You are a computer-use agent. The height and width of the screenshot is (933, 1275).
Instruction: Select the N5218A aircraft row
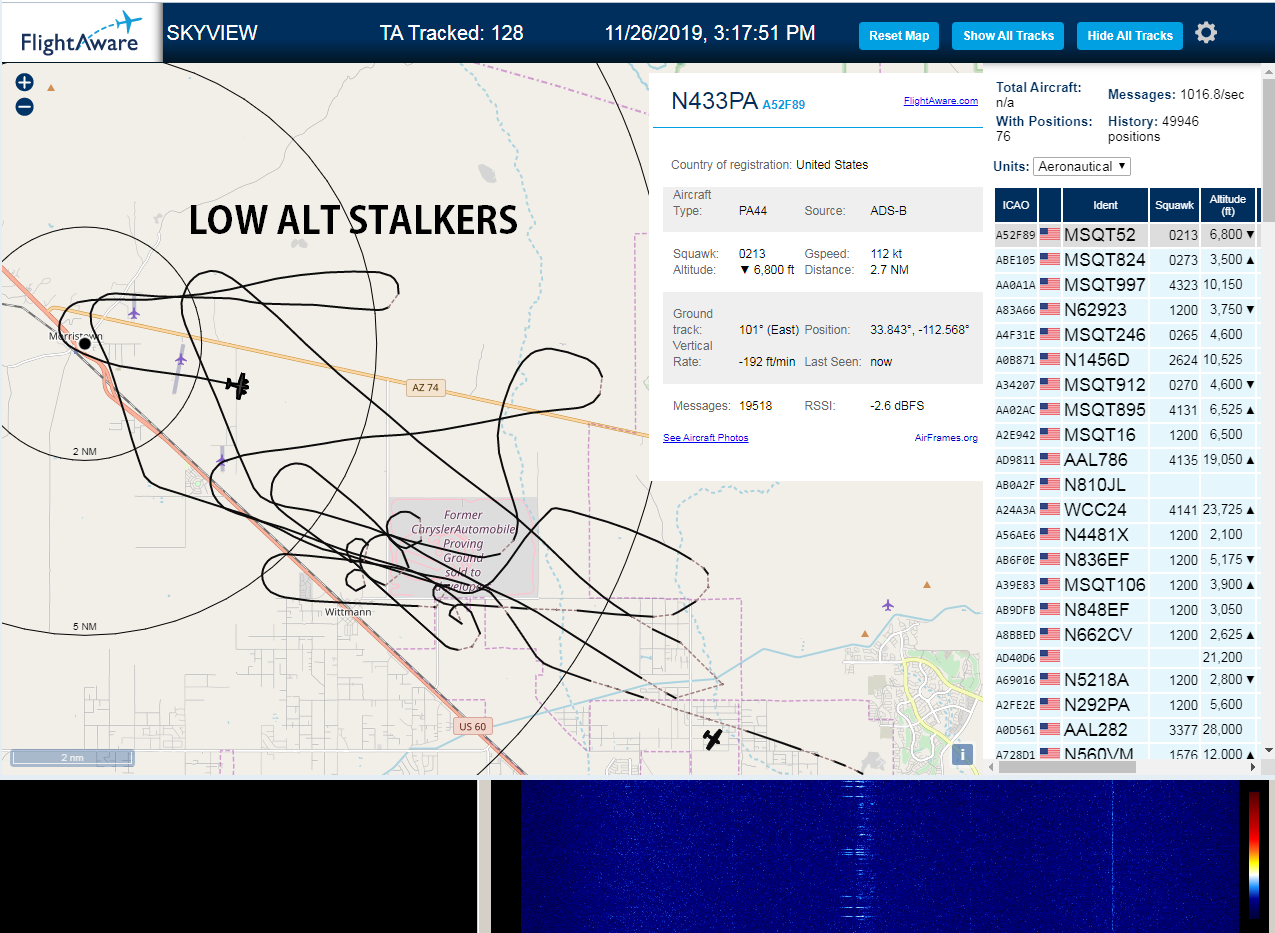click(1125, 680)
